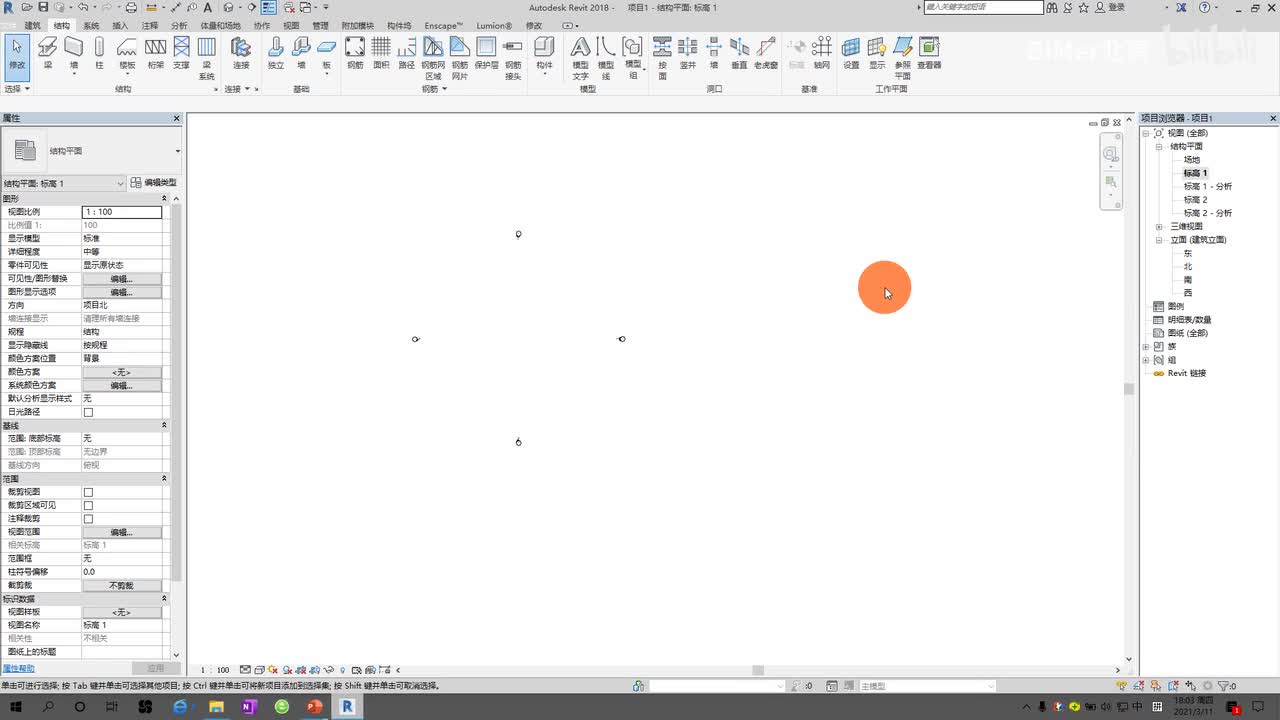Click the Windows Start button
The width and height of the screenshot is (1280, 720).
click(x=15, y=706)
